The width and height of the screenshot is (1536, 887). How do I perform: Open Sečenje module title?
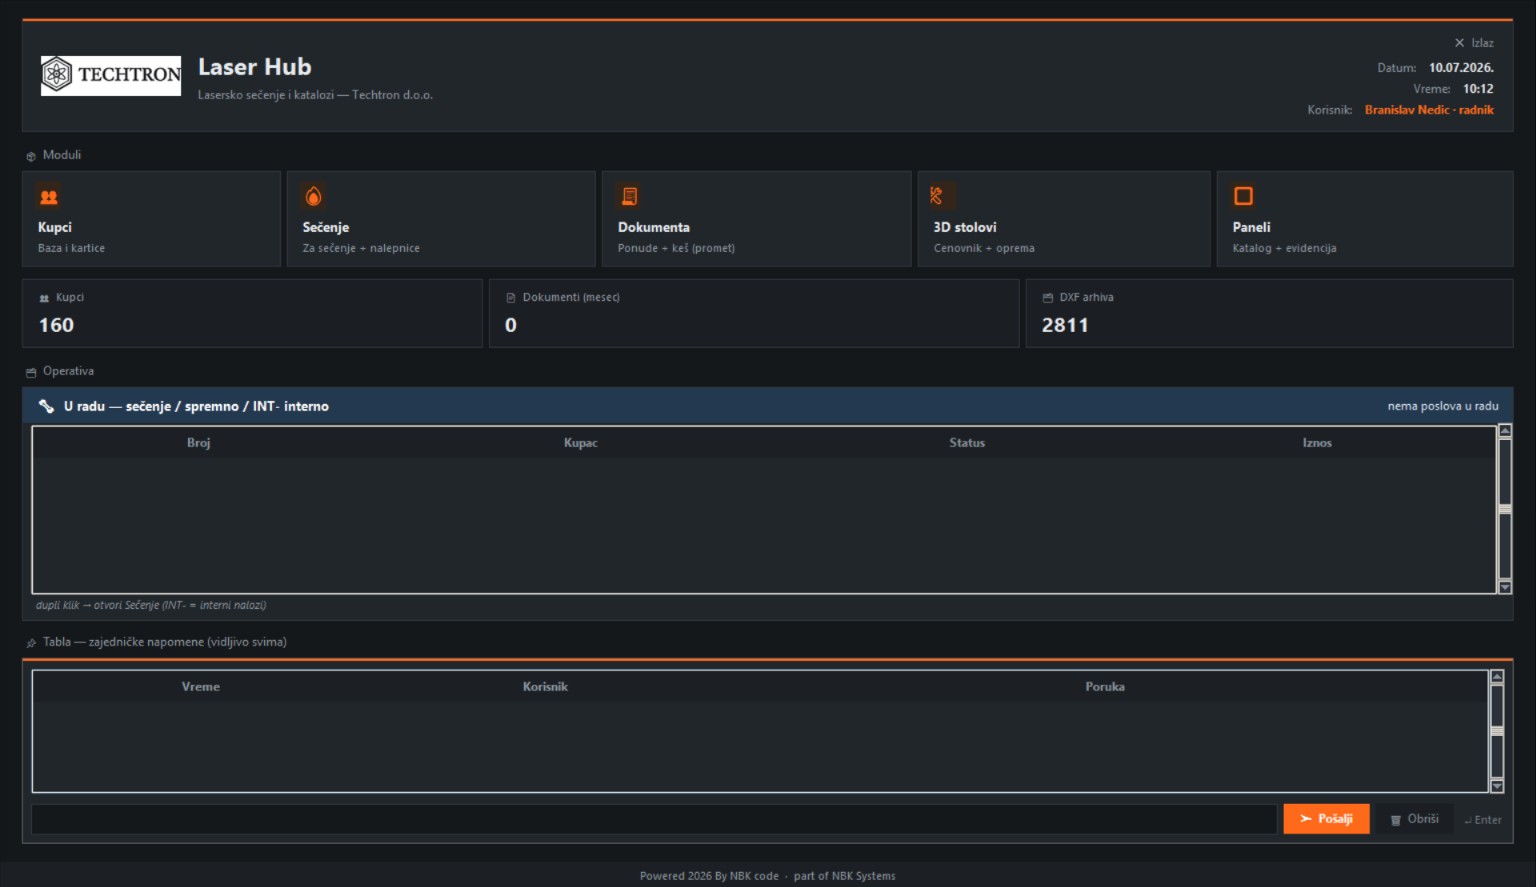click(326, 227)
